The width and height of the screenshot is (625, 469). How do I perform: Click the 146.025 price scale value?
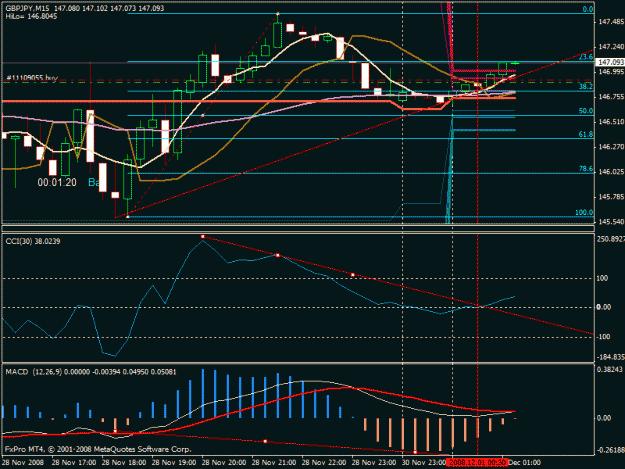click(x=611, y=172)
